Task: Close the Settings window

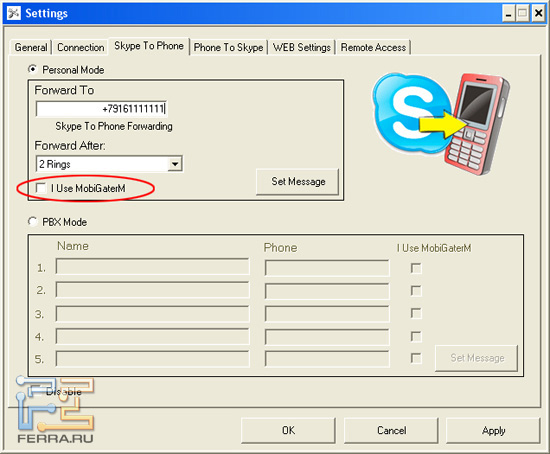Action: click(x=538, y=13)
